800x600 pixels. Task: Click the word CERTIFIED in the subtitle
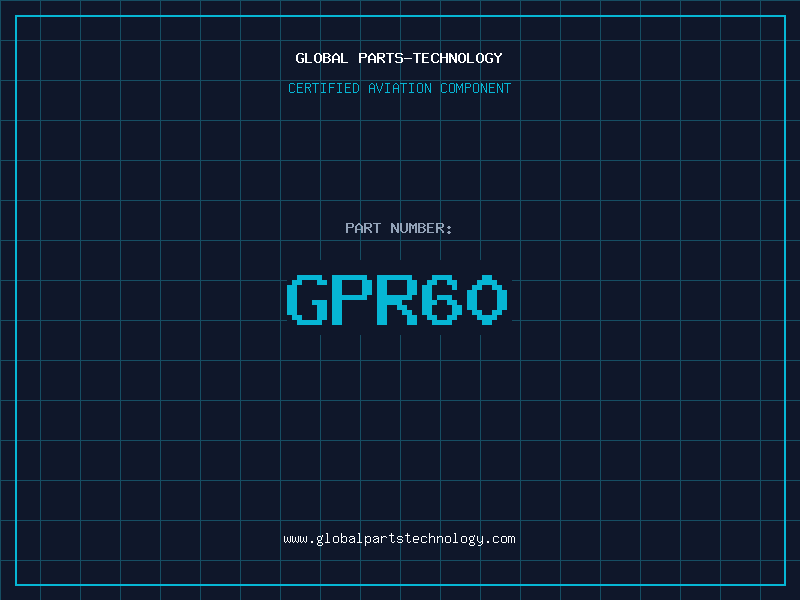pyautogui.click(x=324, y=88)
